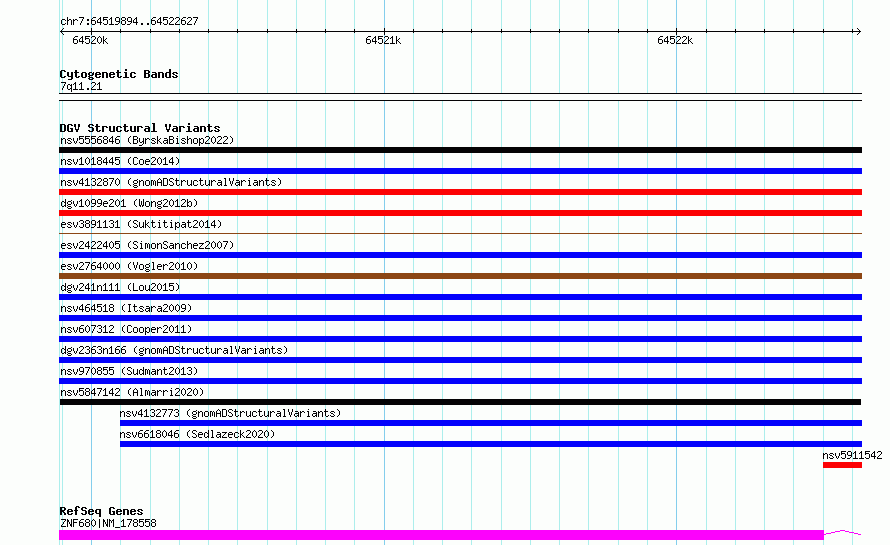Select the short red nsv5911542 bar
890x545 pixels.
842,465
